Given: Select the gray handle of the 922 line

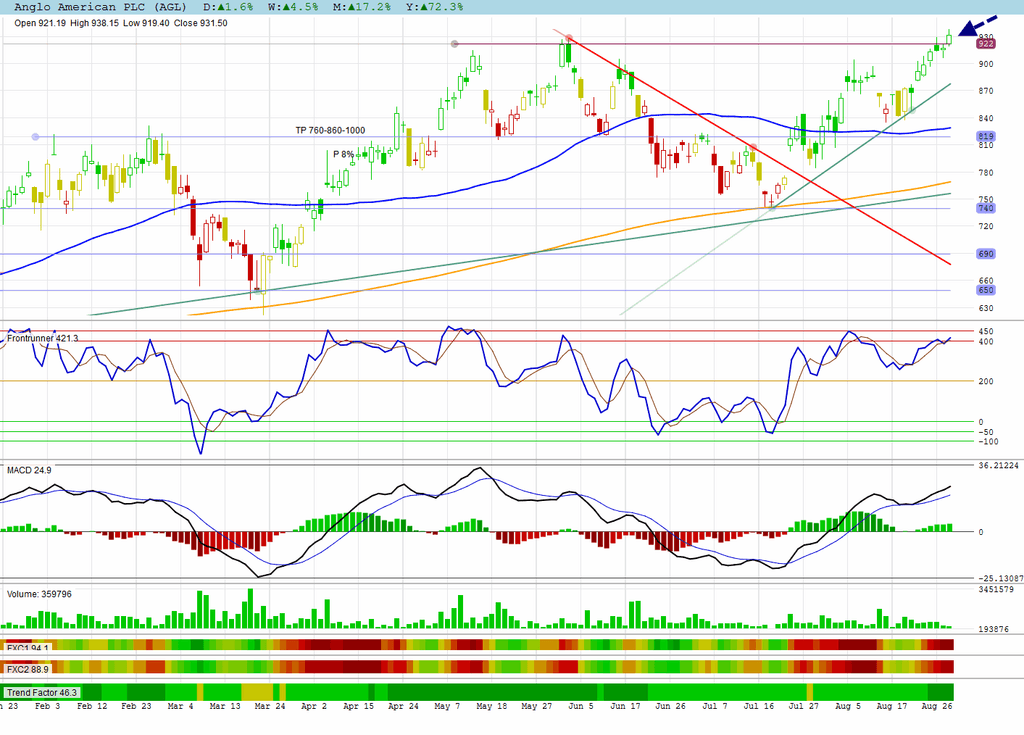Looking at the screenshot, I should 455,44.
